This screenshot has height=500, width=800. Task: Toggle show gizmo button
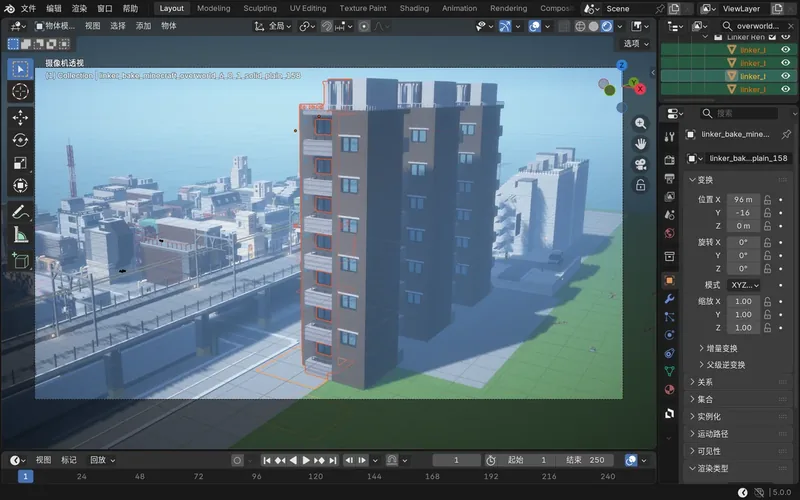click(x=505, y=26)
